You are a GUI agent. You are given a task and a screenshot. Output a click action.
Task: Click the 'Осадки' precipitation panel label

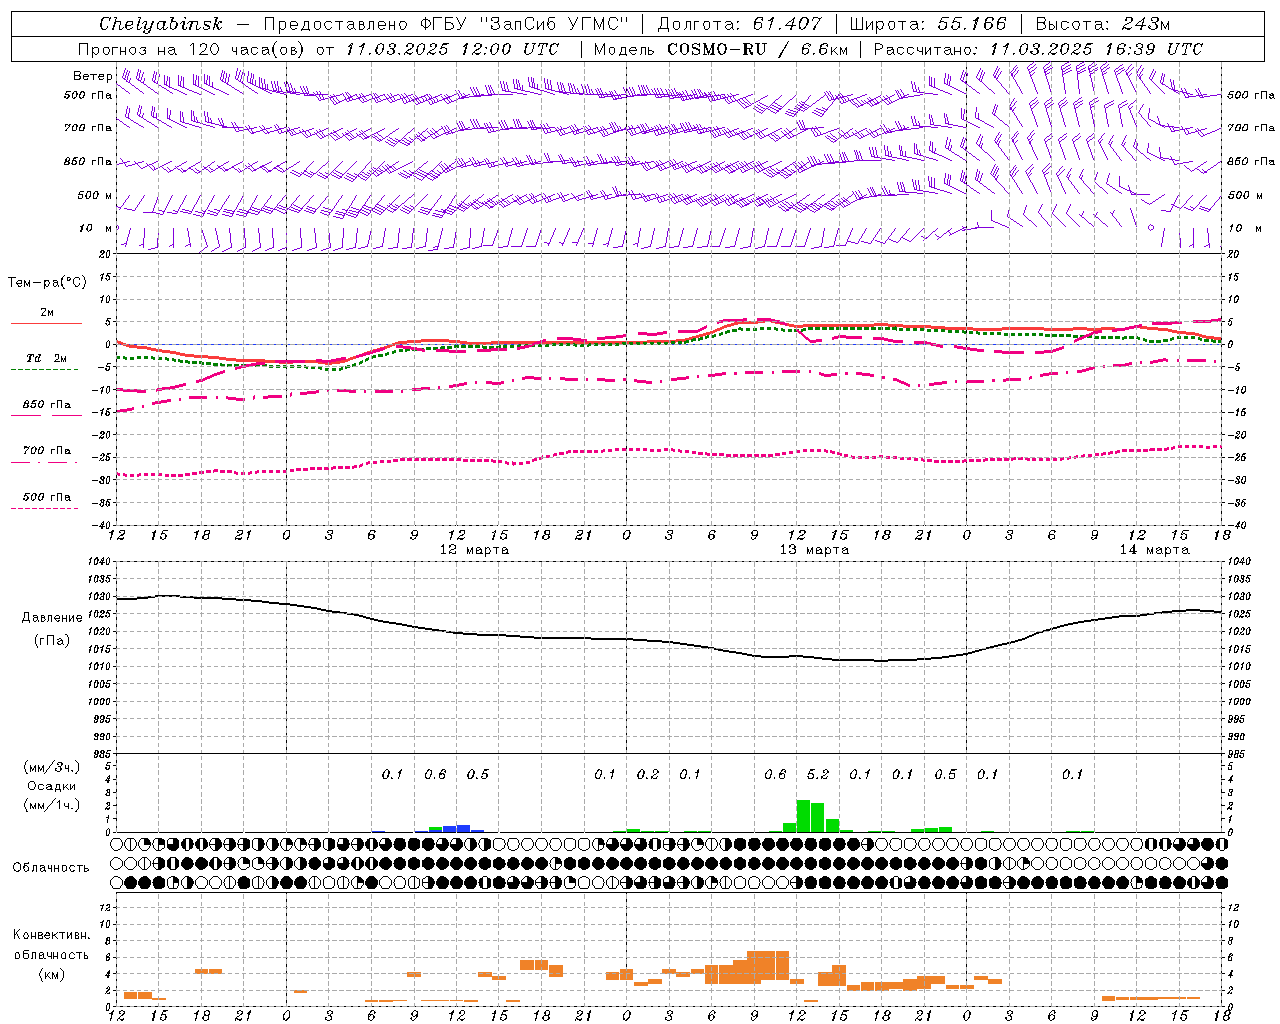pos(52,786)
